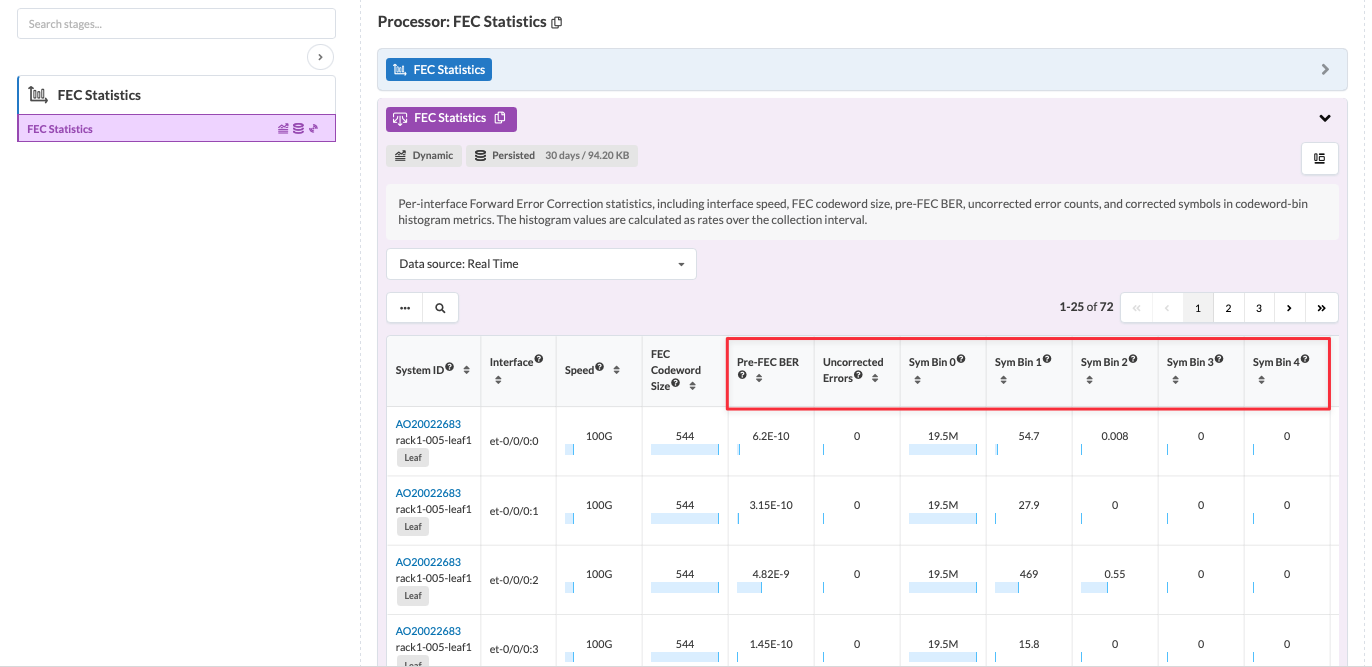Select highlighted FEC Statistics stage in sidebar

pos(176,128)
